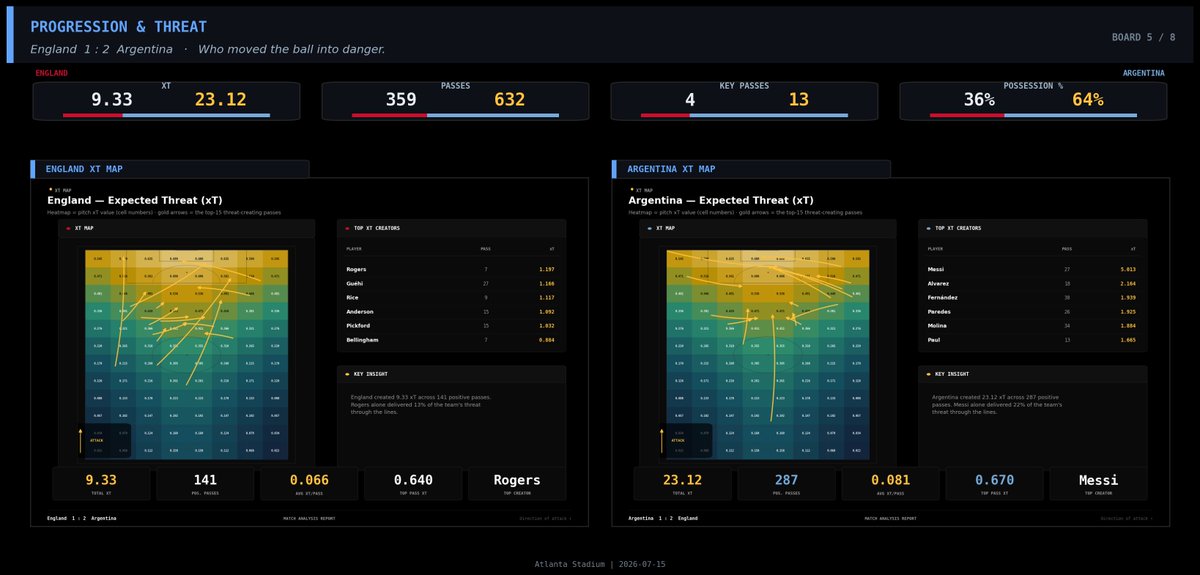Click Argentina's 287 POS. PASSES stat card
Screen dimensions: 1200x575
[786, 484]
